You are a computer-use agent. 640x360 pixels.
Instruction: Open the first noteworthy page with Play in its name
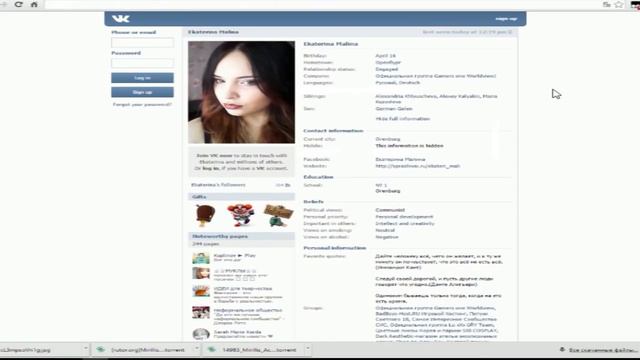[235, 256]
